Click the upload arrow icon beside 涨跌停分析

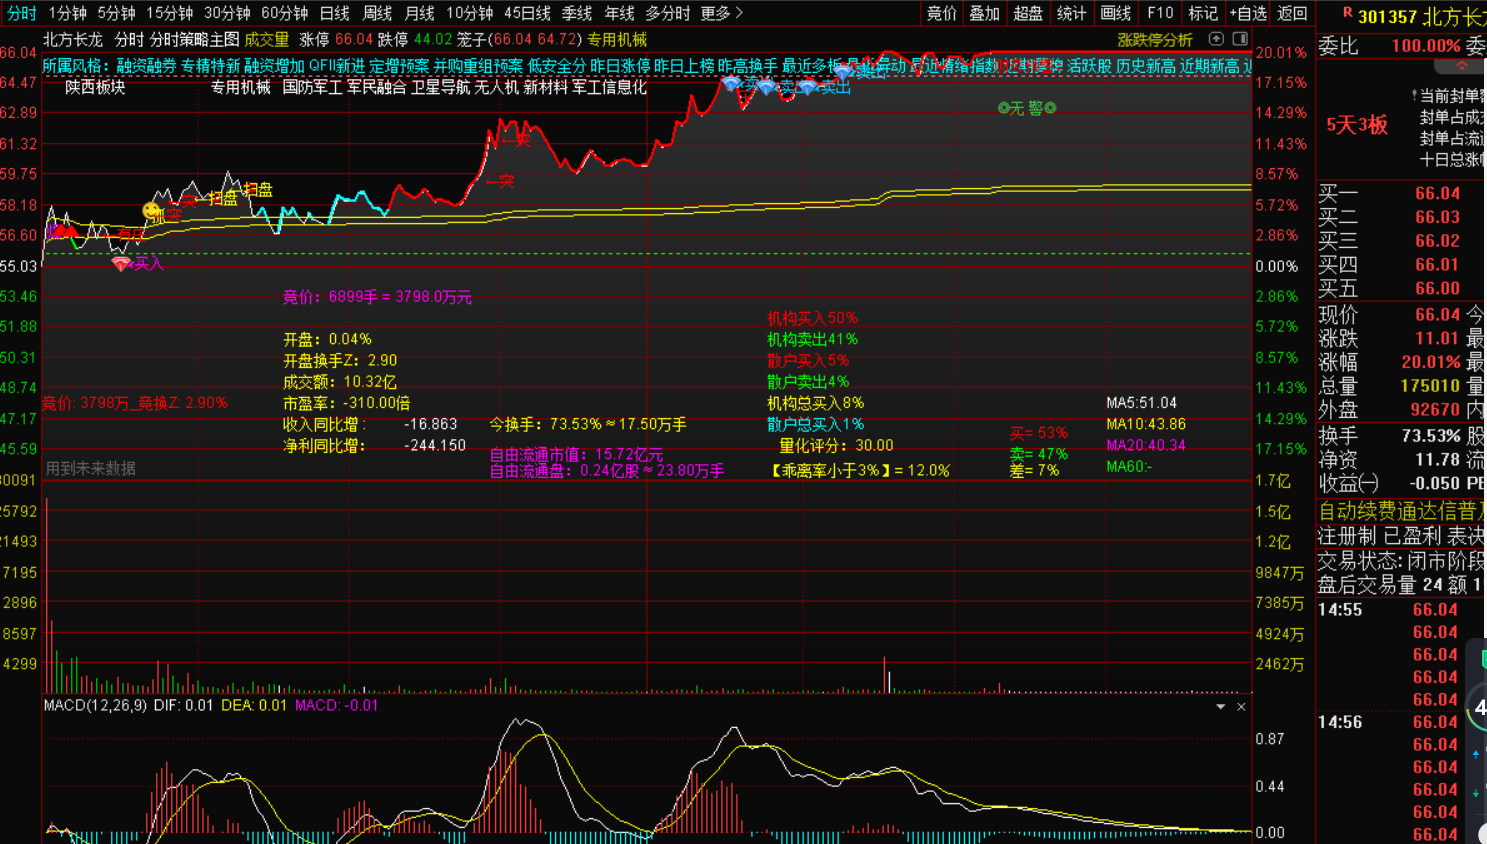click(1216, 39)
